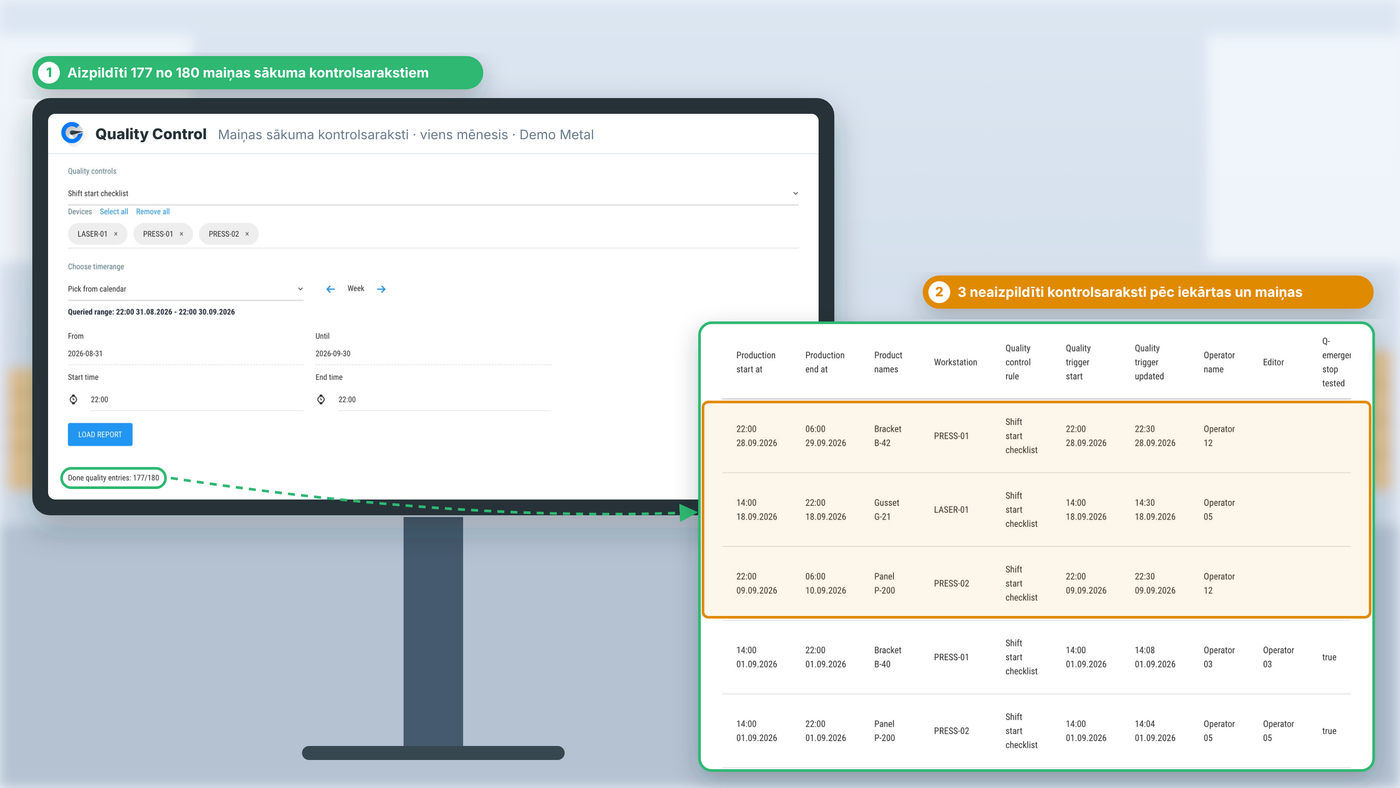Remove the PRESS-02 device chip
The image size is (1400, 788).
[247, 234]
